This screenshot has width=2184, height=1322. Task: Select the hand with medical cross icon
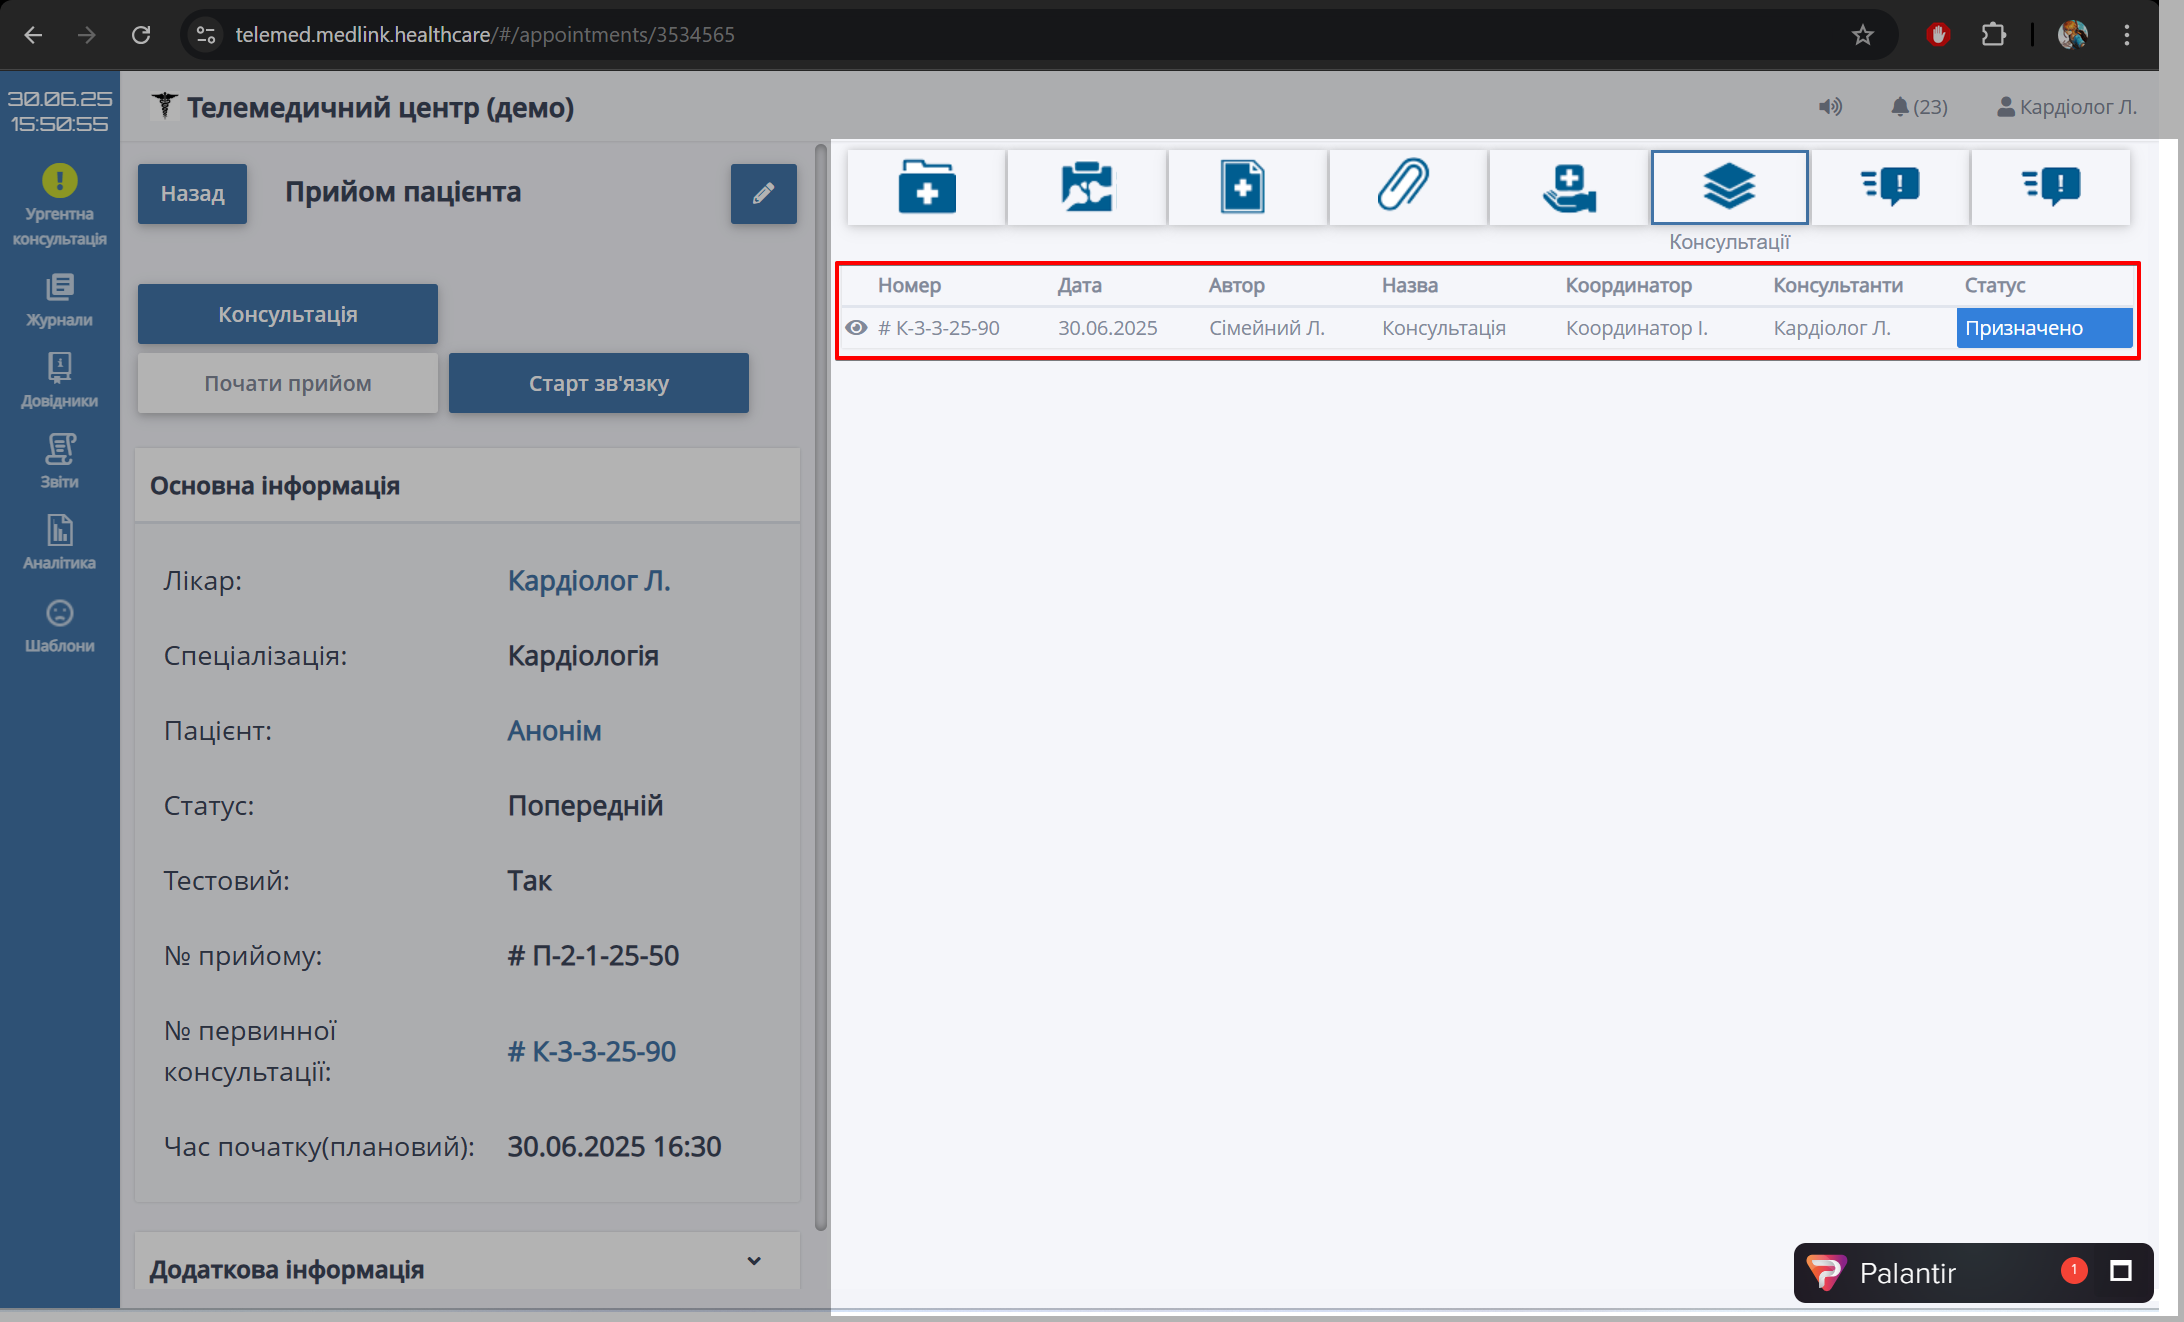click(x=1569, y=187)
